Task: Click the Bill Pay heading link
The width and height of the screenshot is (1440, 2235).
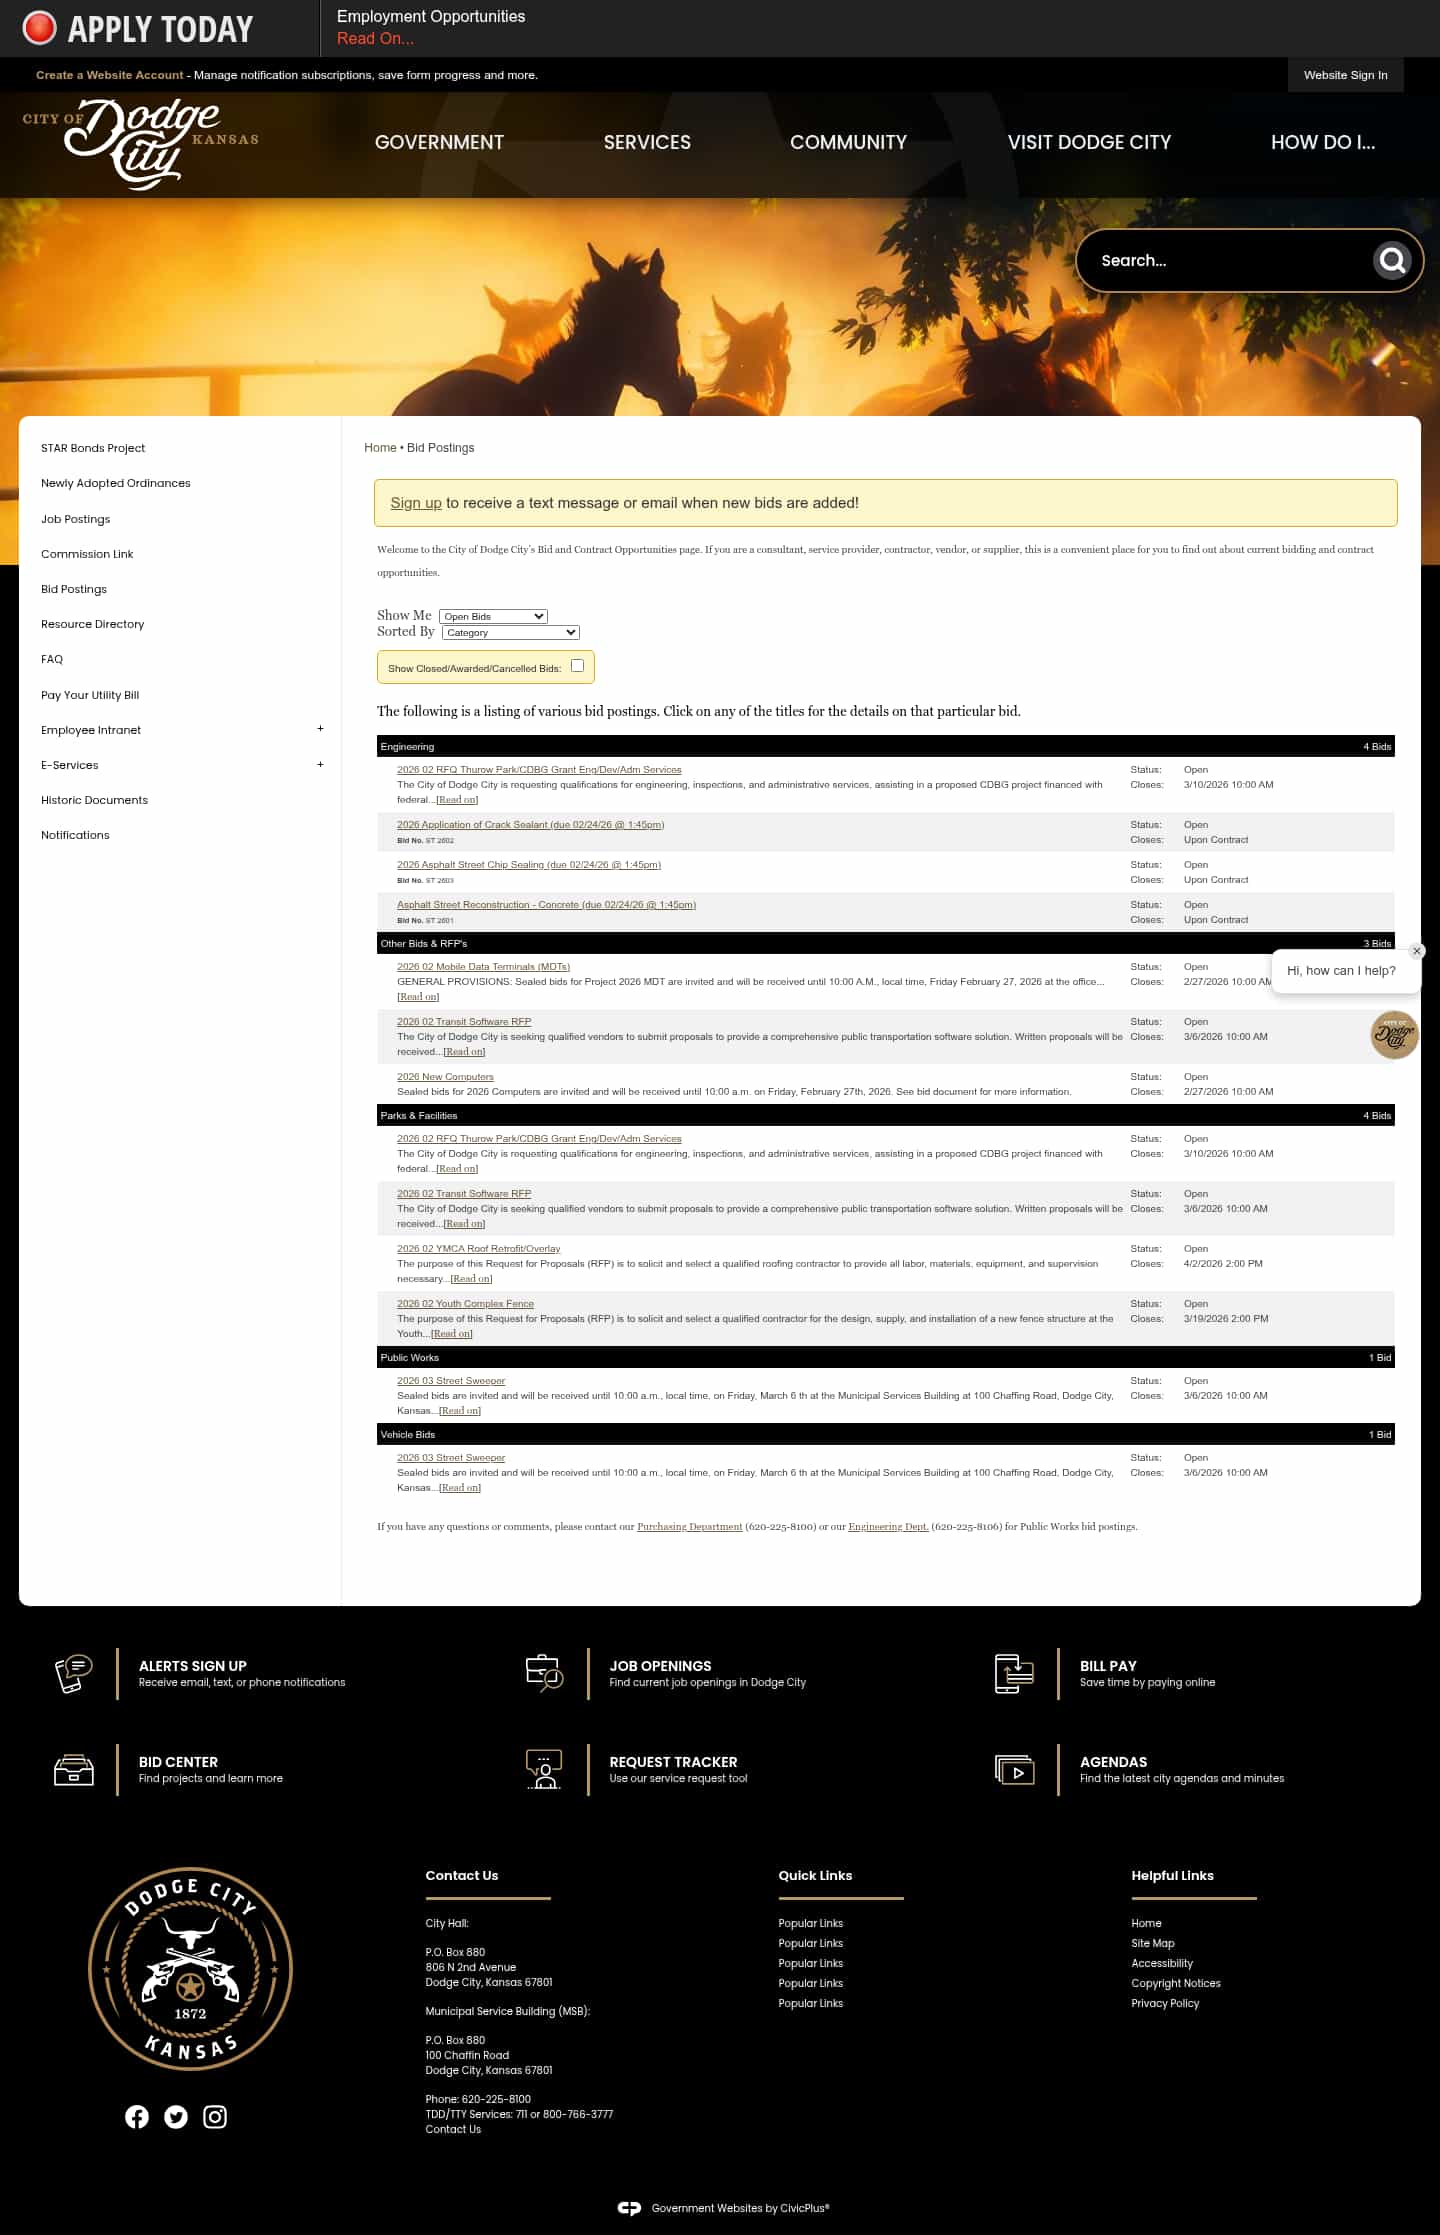Action: (1108, 1666)
